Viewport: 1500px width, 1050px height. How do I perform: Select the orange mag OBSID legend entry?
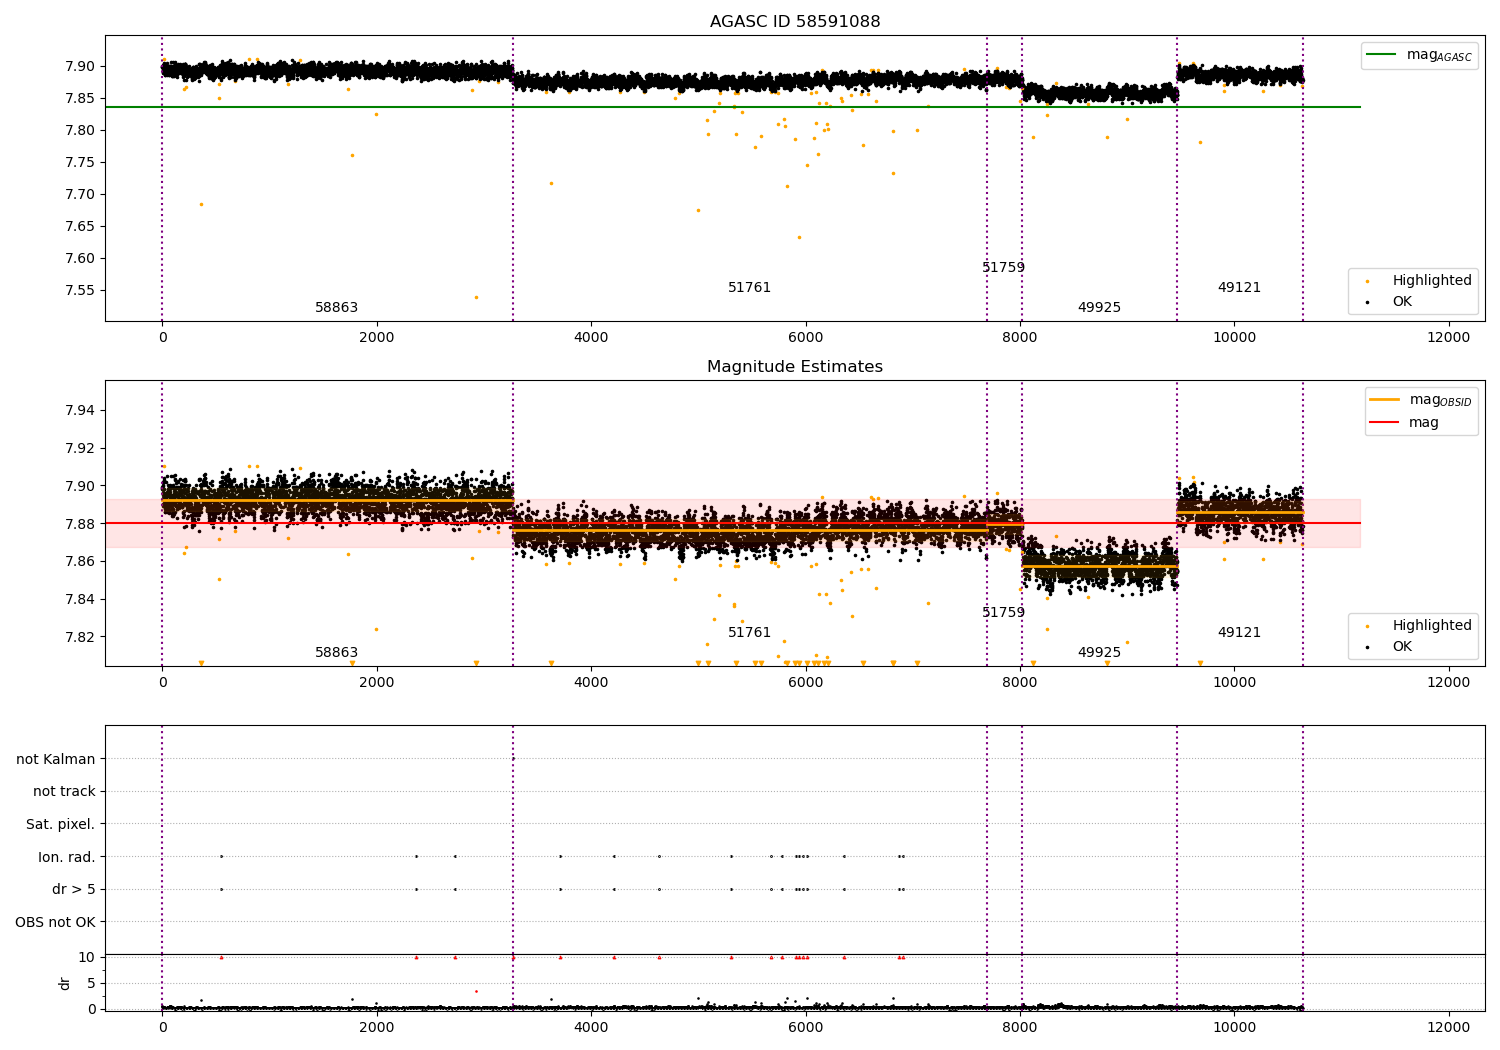pyautogui.click(x=1420, y=400)
